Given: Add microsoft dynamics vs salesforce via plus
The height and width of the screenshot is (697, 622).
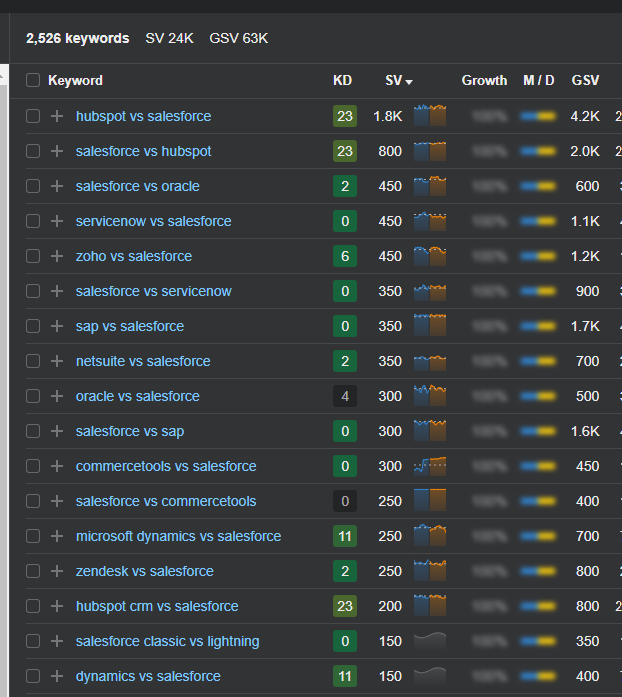Looking at the screenshot, I should coord(57,536).
